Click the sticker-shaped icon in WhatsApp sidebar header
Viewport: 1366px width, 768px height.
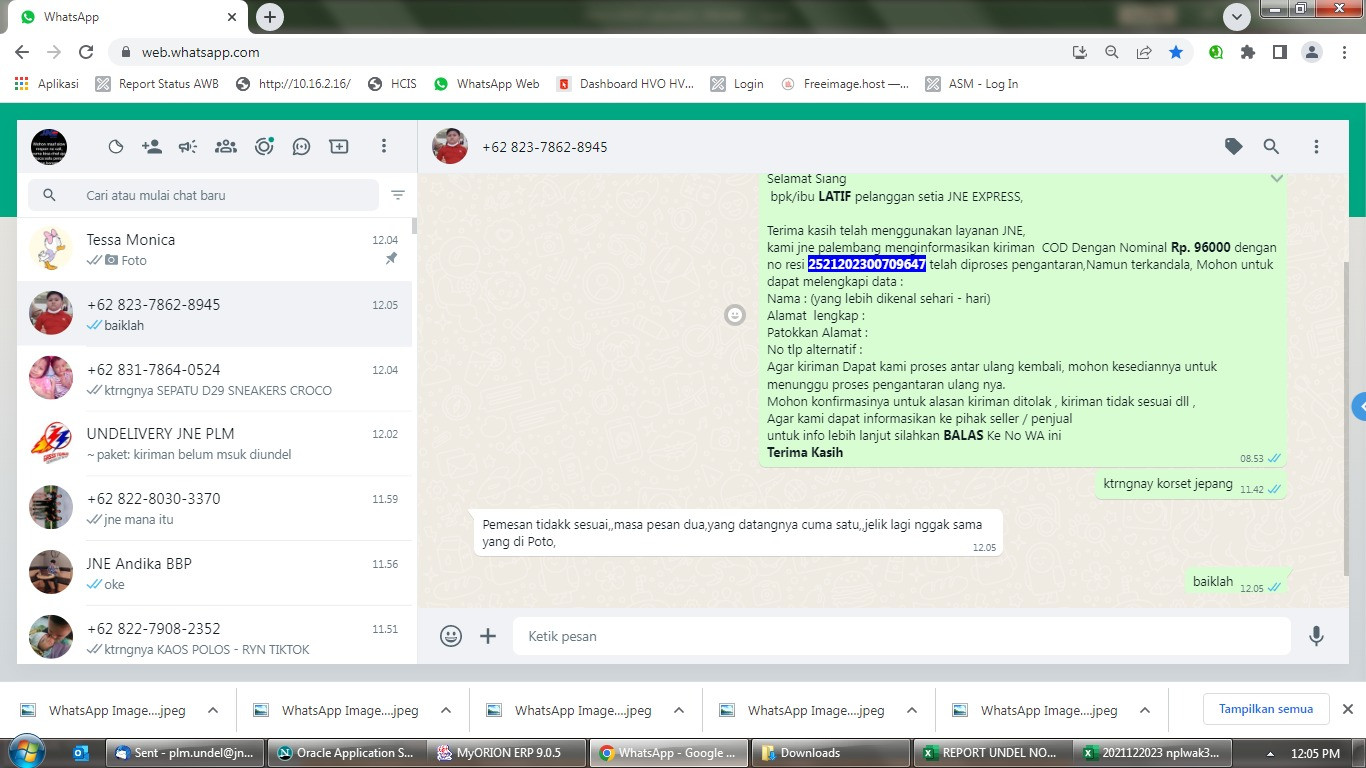(116, 147)
